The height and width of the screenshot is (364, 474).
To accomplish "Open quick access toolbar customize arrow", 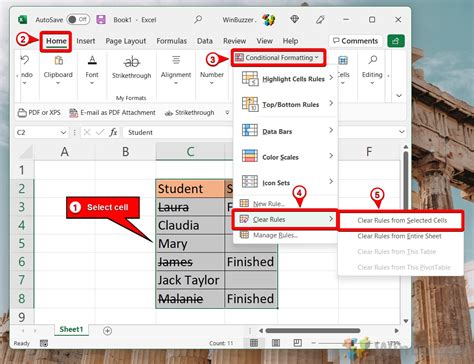I will pyautogui.click(x=227, y=113).
